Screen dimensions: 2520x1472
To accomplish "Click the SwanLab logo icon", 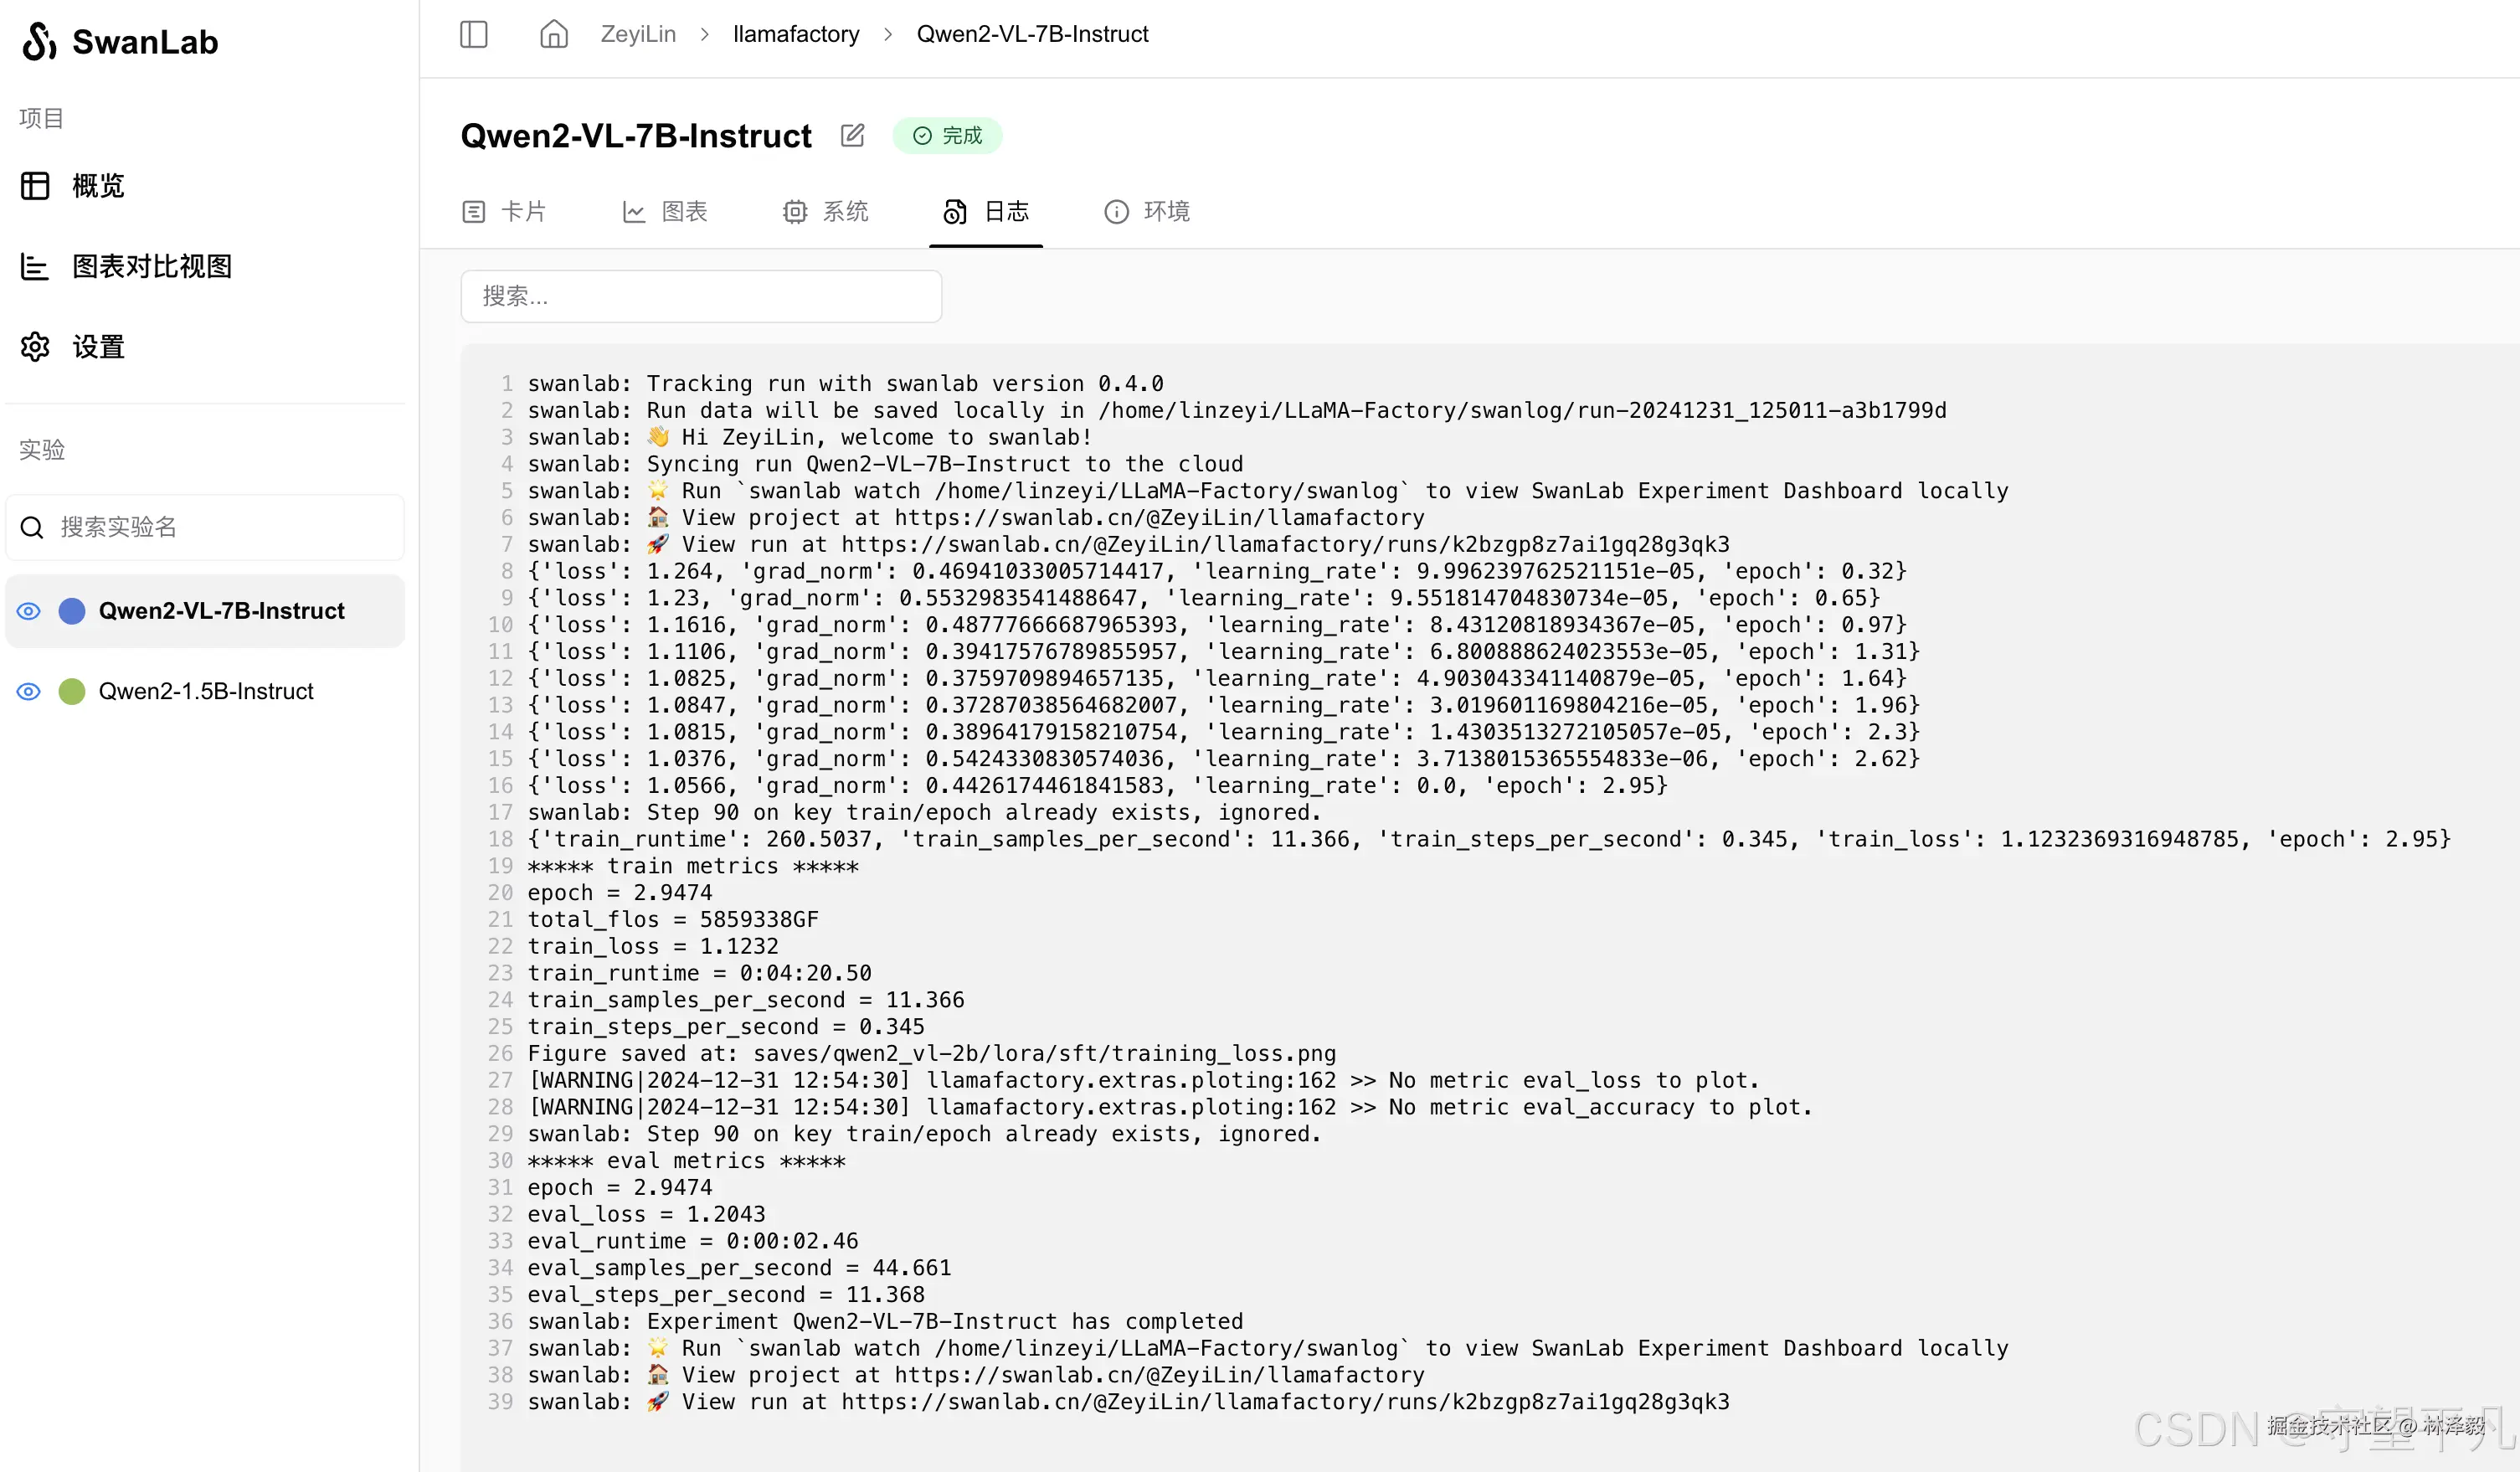I will 38,41.
